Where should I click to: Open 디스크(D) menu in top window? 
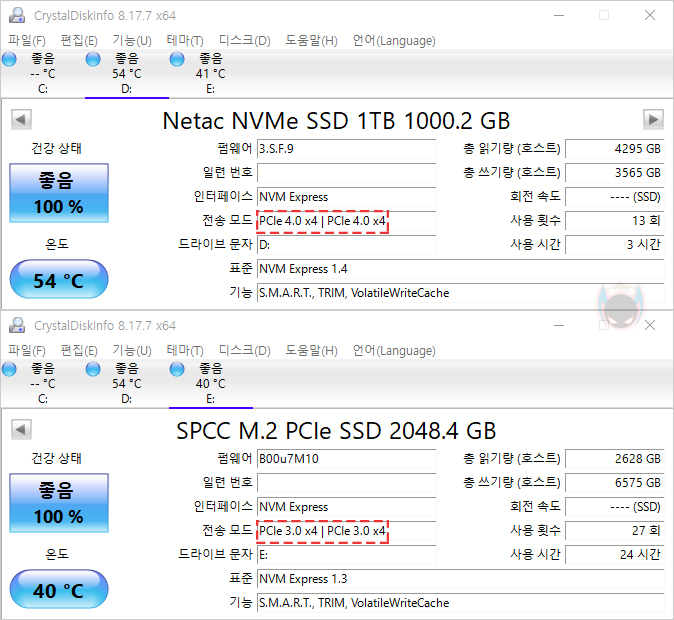pyautogui.click(x=245, y=40)
